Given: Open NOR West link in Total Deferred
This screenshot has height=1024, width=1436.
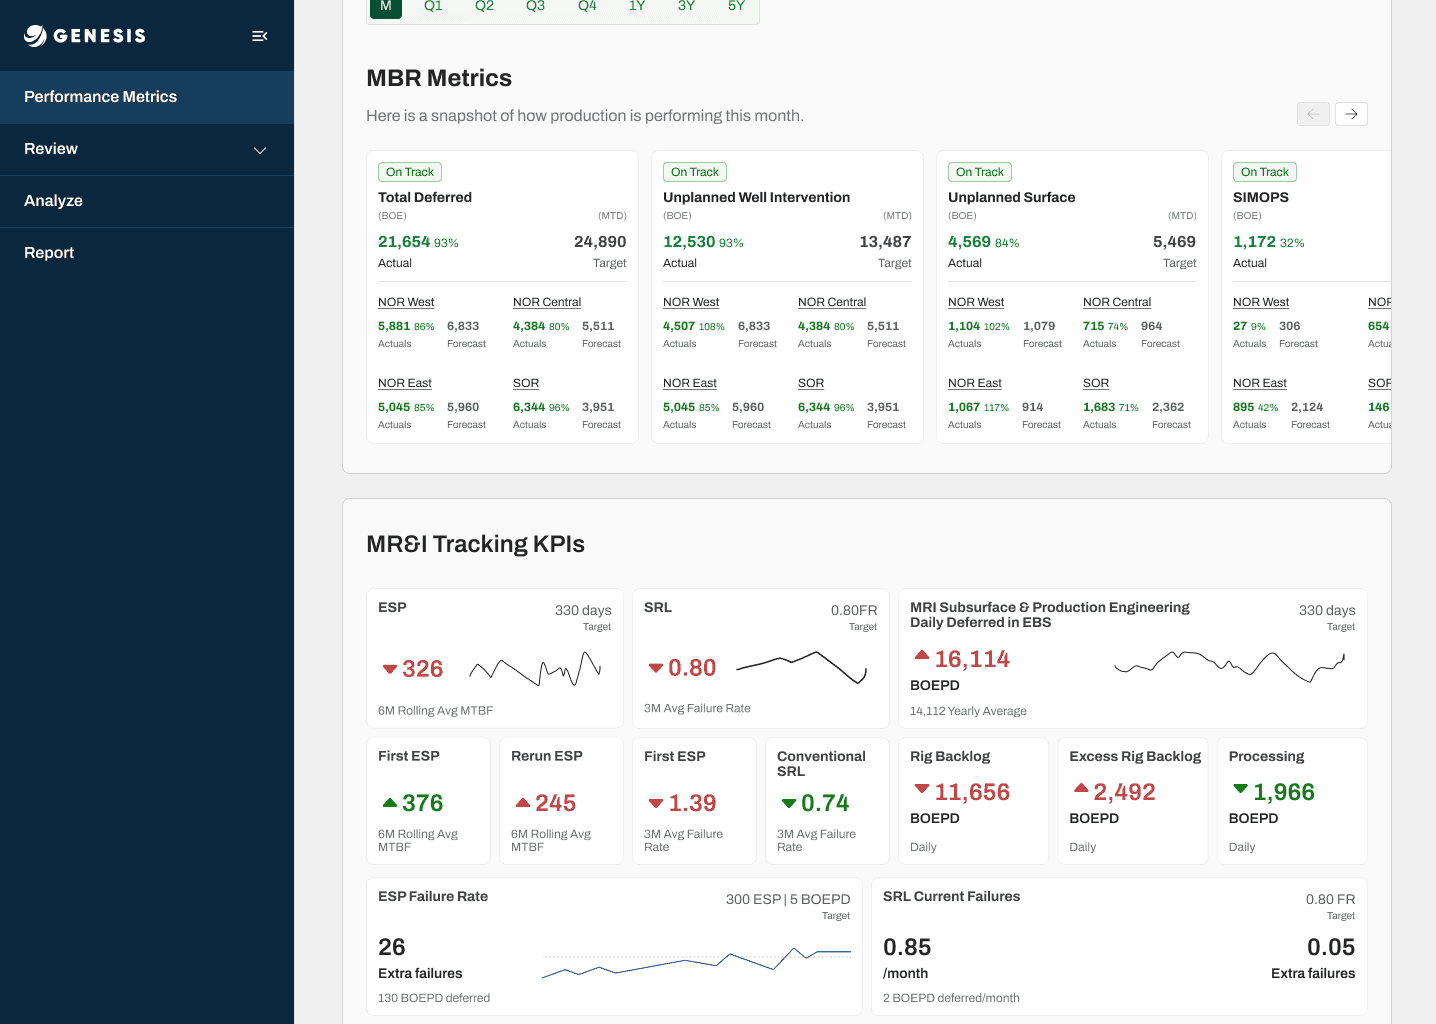Looking at the screenshot, I should [406, 302].
